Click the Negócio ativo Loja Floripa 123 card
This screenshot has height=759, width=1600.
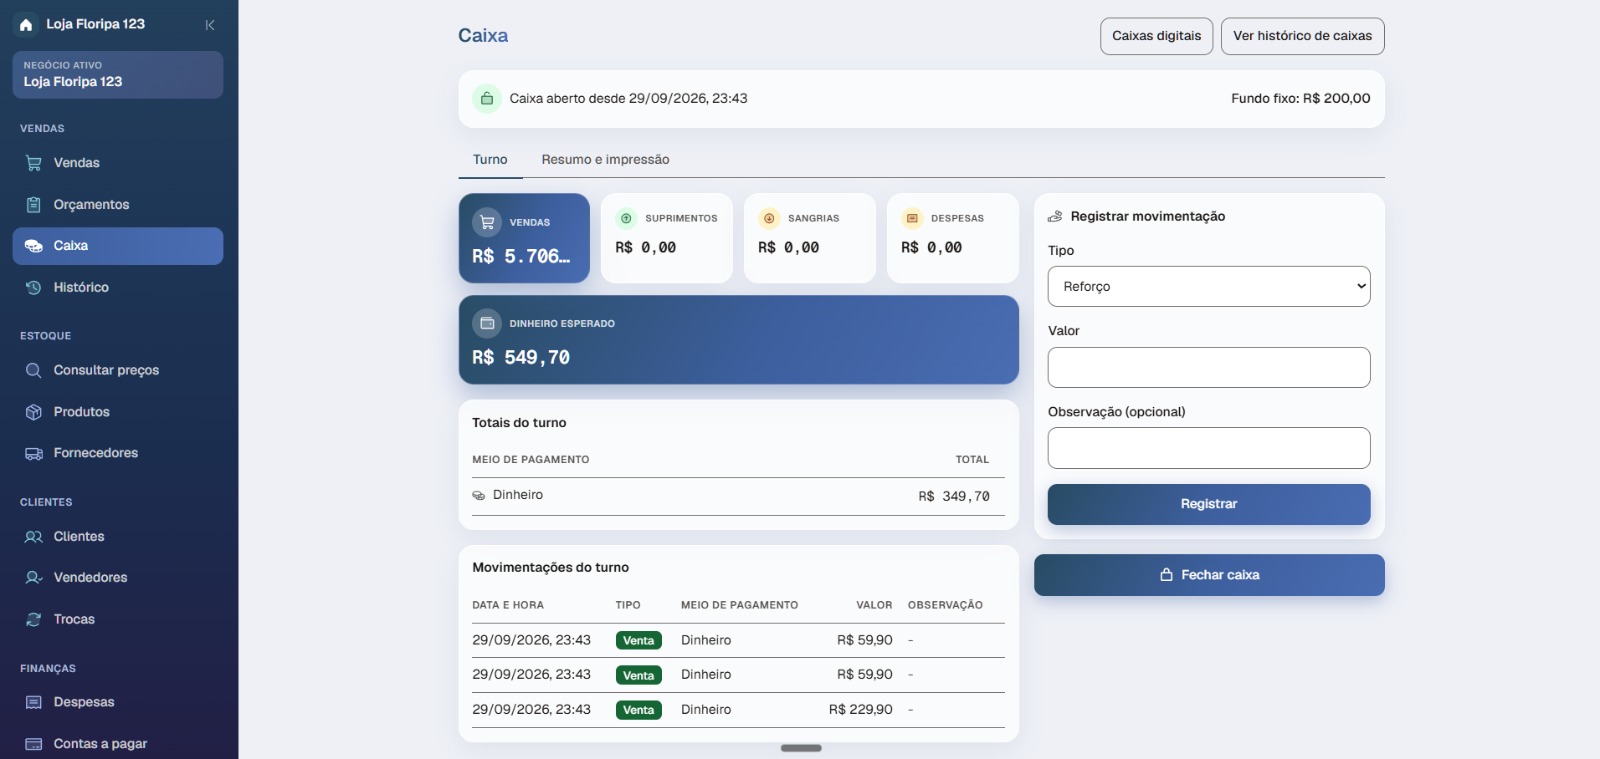[118, 75]
